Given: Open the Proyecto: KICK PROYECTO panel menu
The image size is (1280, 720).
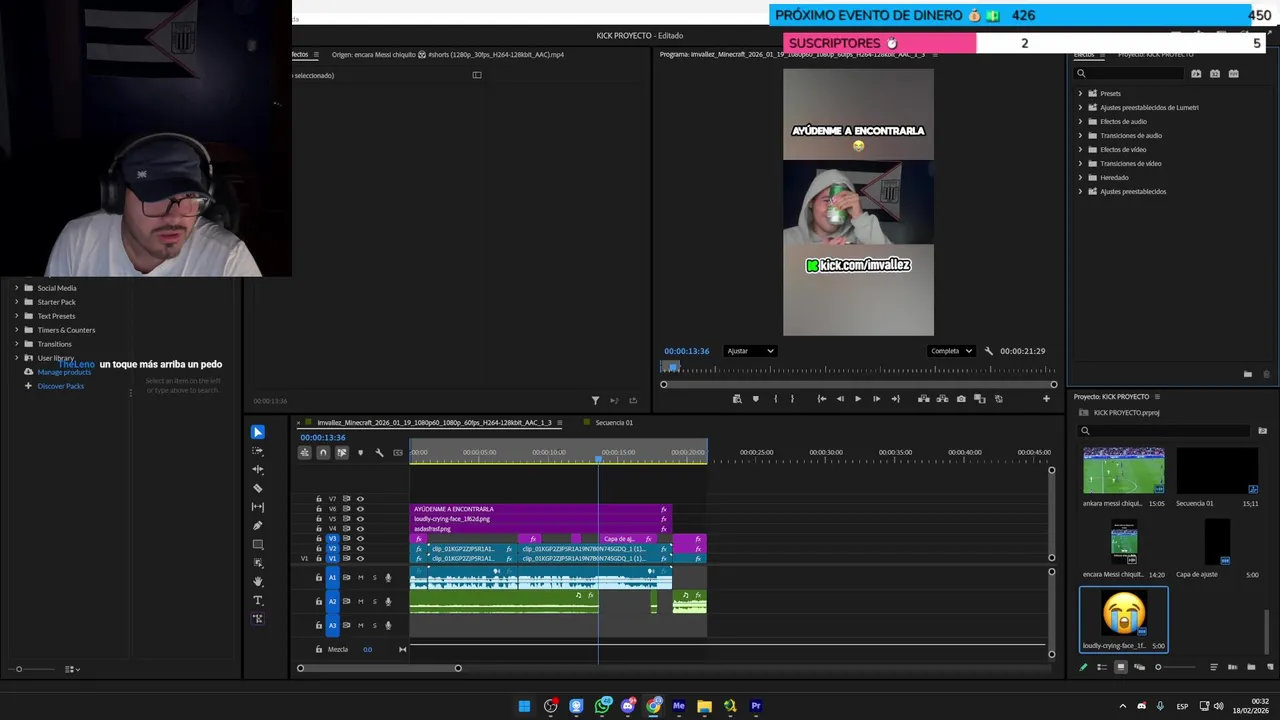Looking at the screenshot, I should point(1157,397).
